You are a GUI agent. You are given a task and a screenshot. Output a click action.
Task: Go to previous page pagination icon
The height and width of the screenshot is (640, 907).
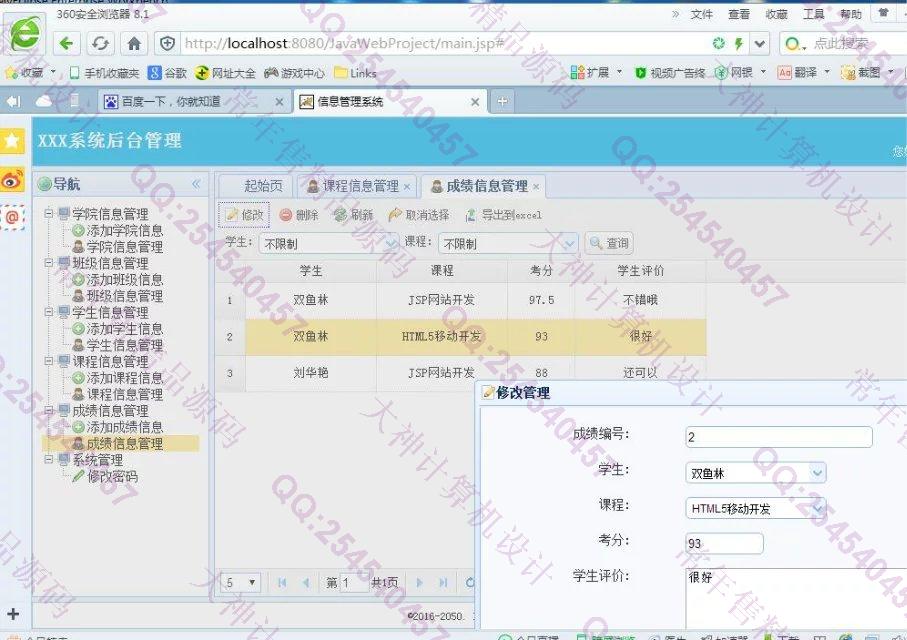pyautogui.click(x=306, y=583)
